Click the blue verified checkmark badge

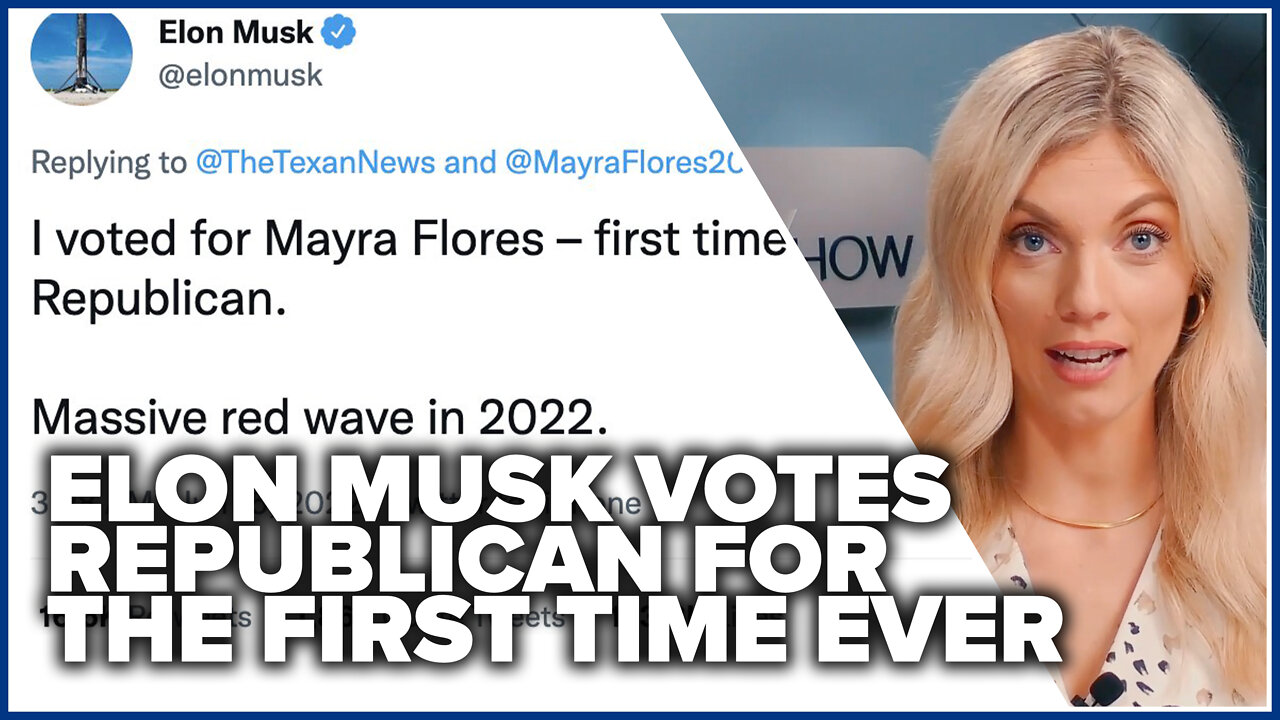(x=343, y=33)
